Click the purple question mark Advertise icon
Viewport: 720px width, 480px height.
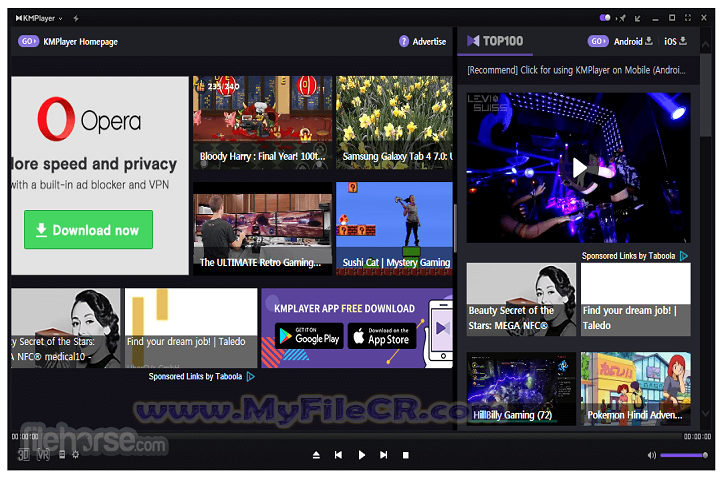coord(404,41)
